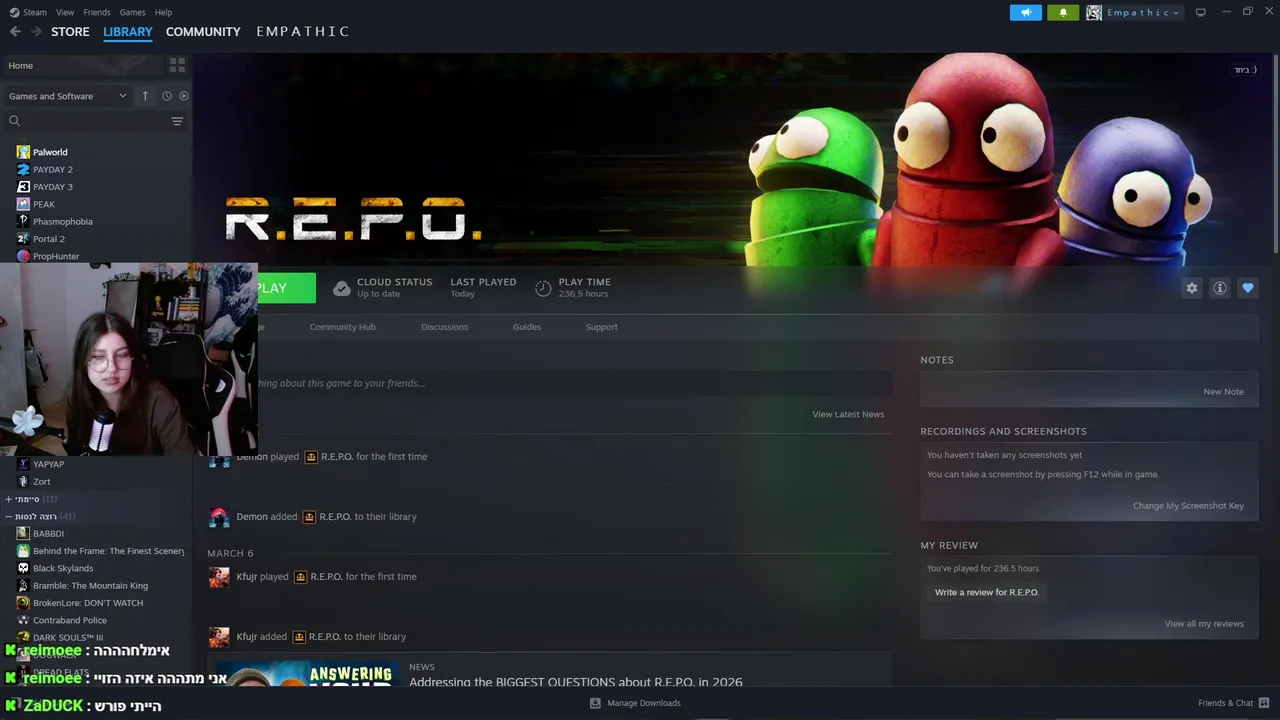
Task: Select Behind the Frame: The Finest Scenery
Action: 108,551
